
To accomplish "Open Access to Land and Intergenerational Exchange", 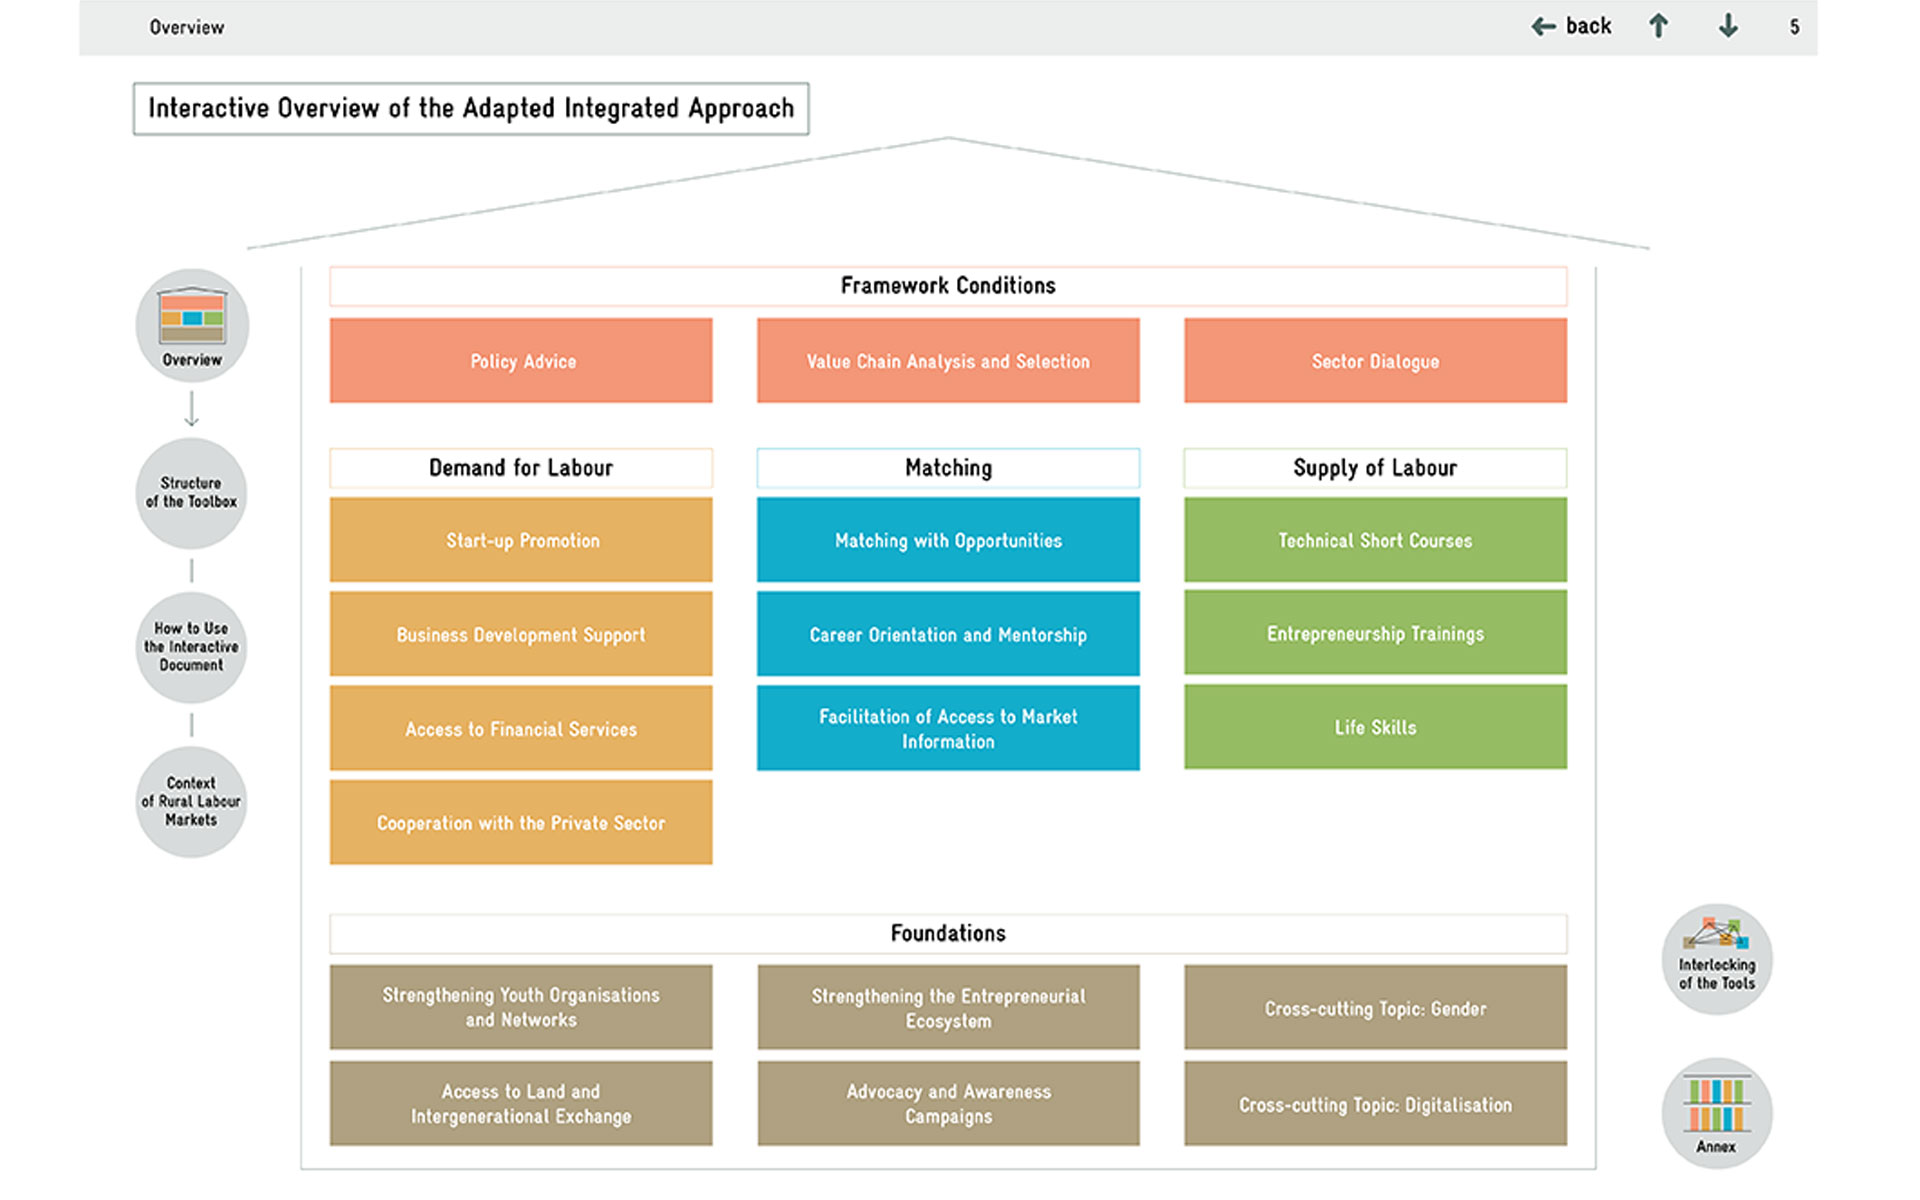I will tap(521, 1103).
